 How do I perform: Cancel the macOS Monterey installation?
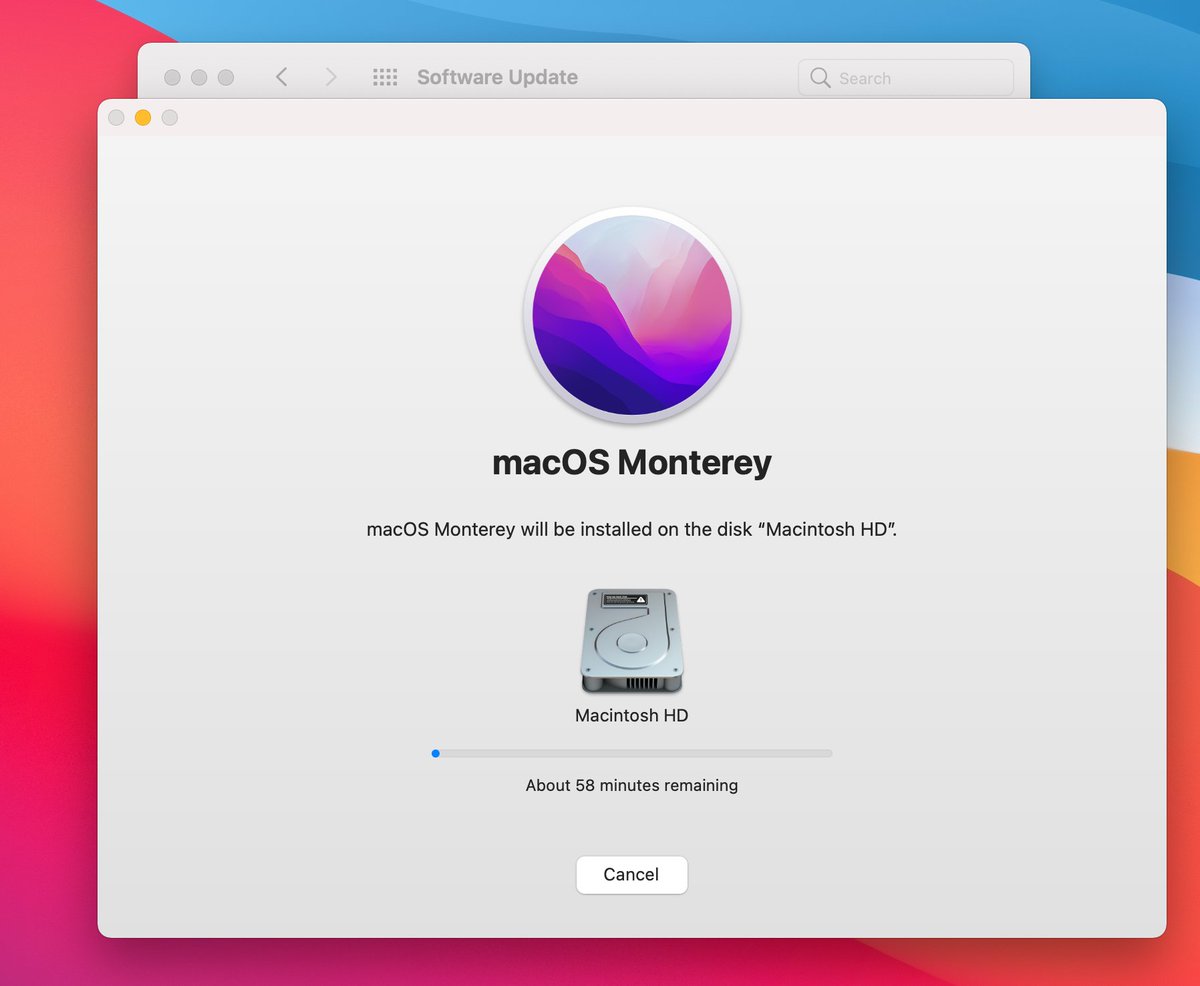(x=631, y=874)
